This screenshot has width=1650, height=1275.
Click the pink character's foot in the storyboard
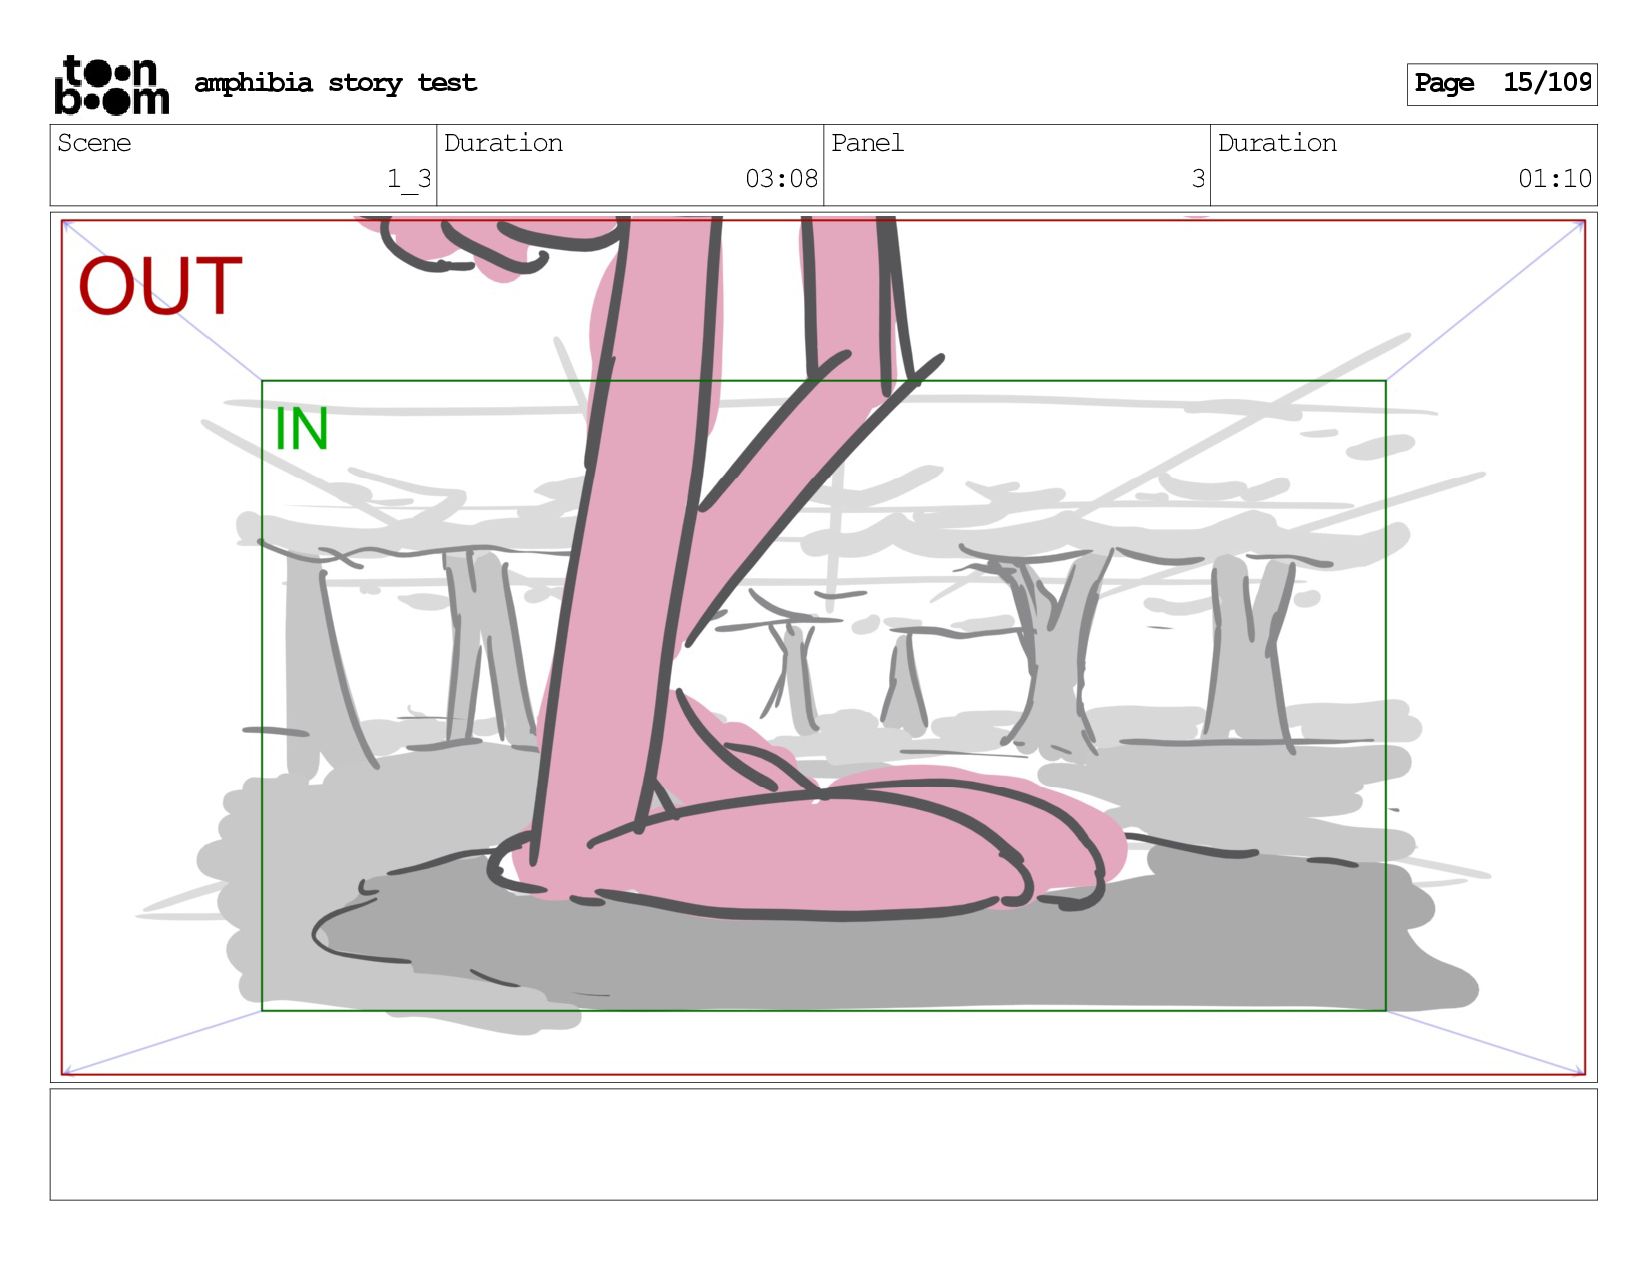coord(810,845)
